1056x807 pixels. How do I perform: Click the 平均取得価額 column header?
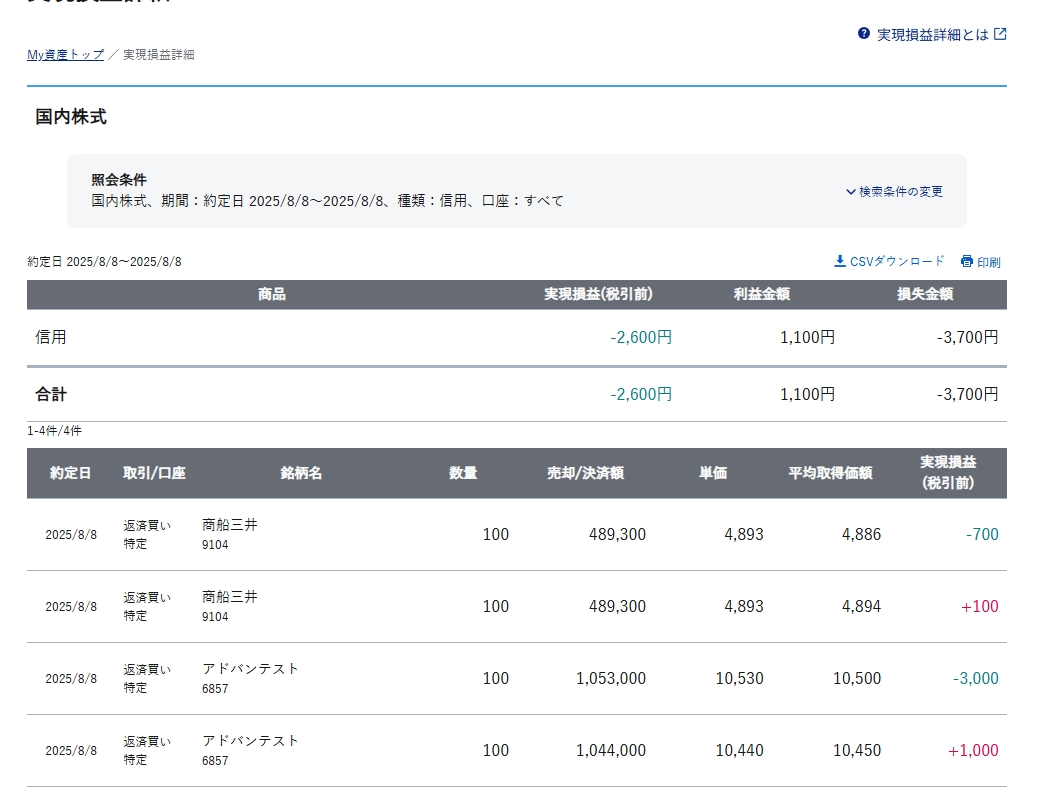tap(830, 473)
